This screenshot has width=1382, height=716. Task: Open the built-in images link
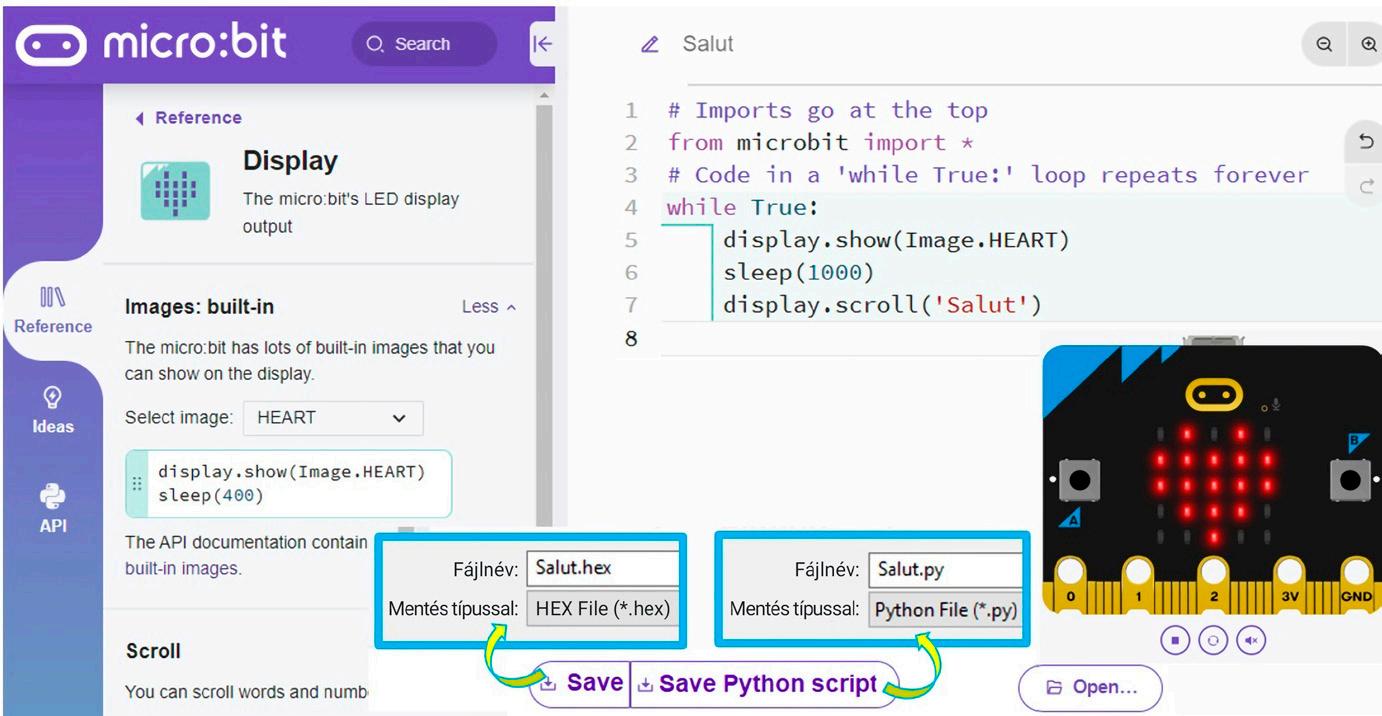click(x=182, y=568)
